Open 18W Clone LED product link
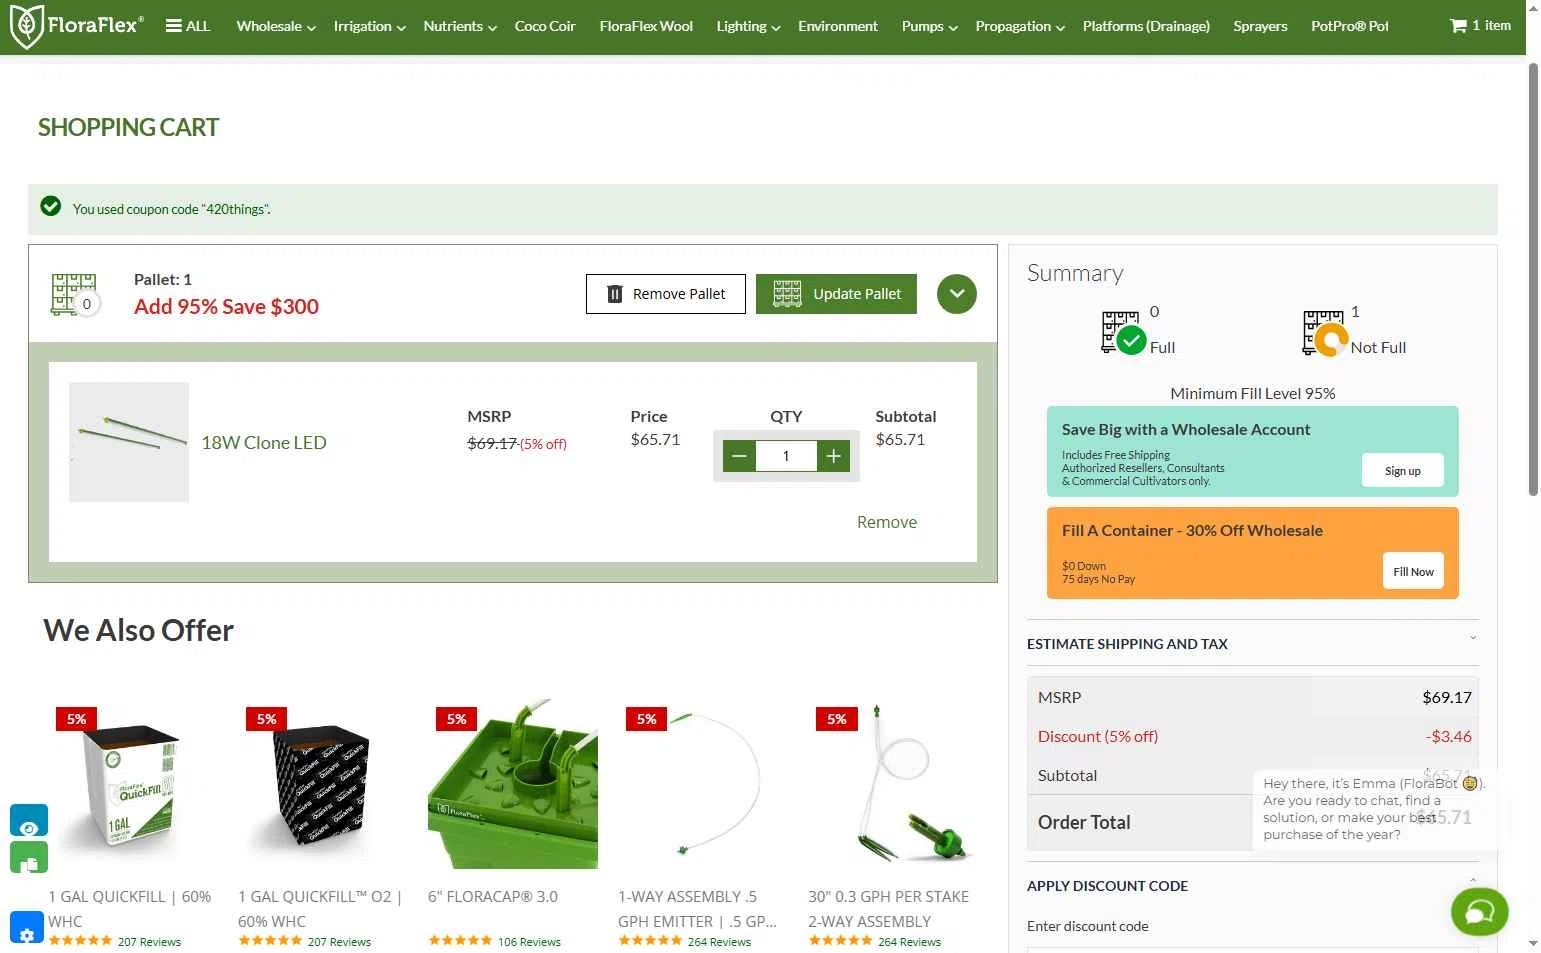The image size is (1541, 953). point(264,442)
